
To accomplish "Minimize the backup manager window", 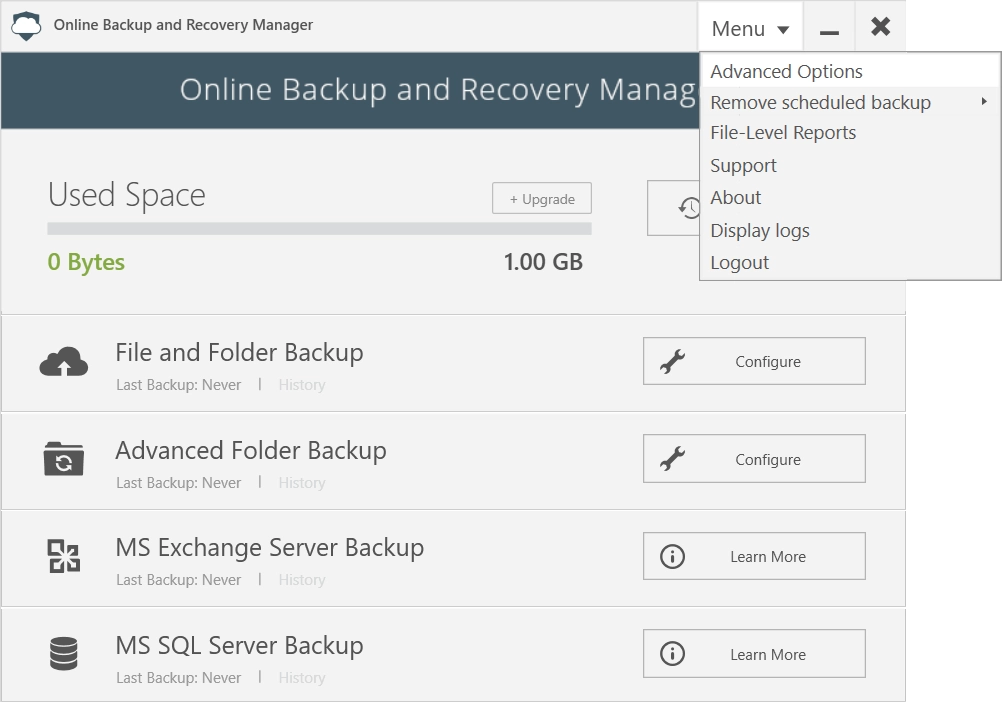I will 829,27.
